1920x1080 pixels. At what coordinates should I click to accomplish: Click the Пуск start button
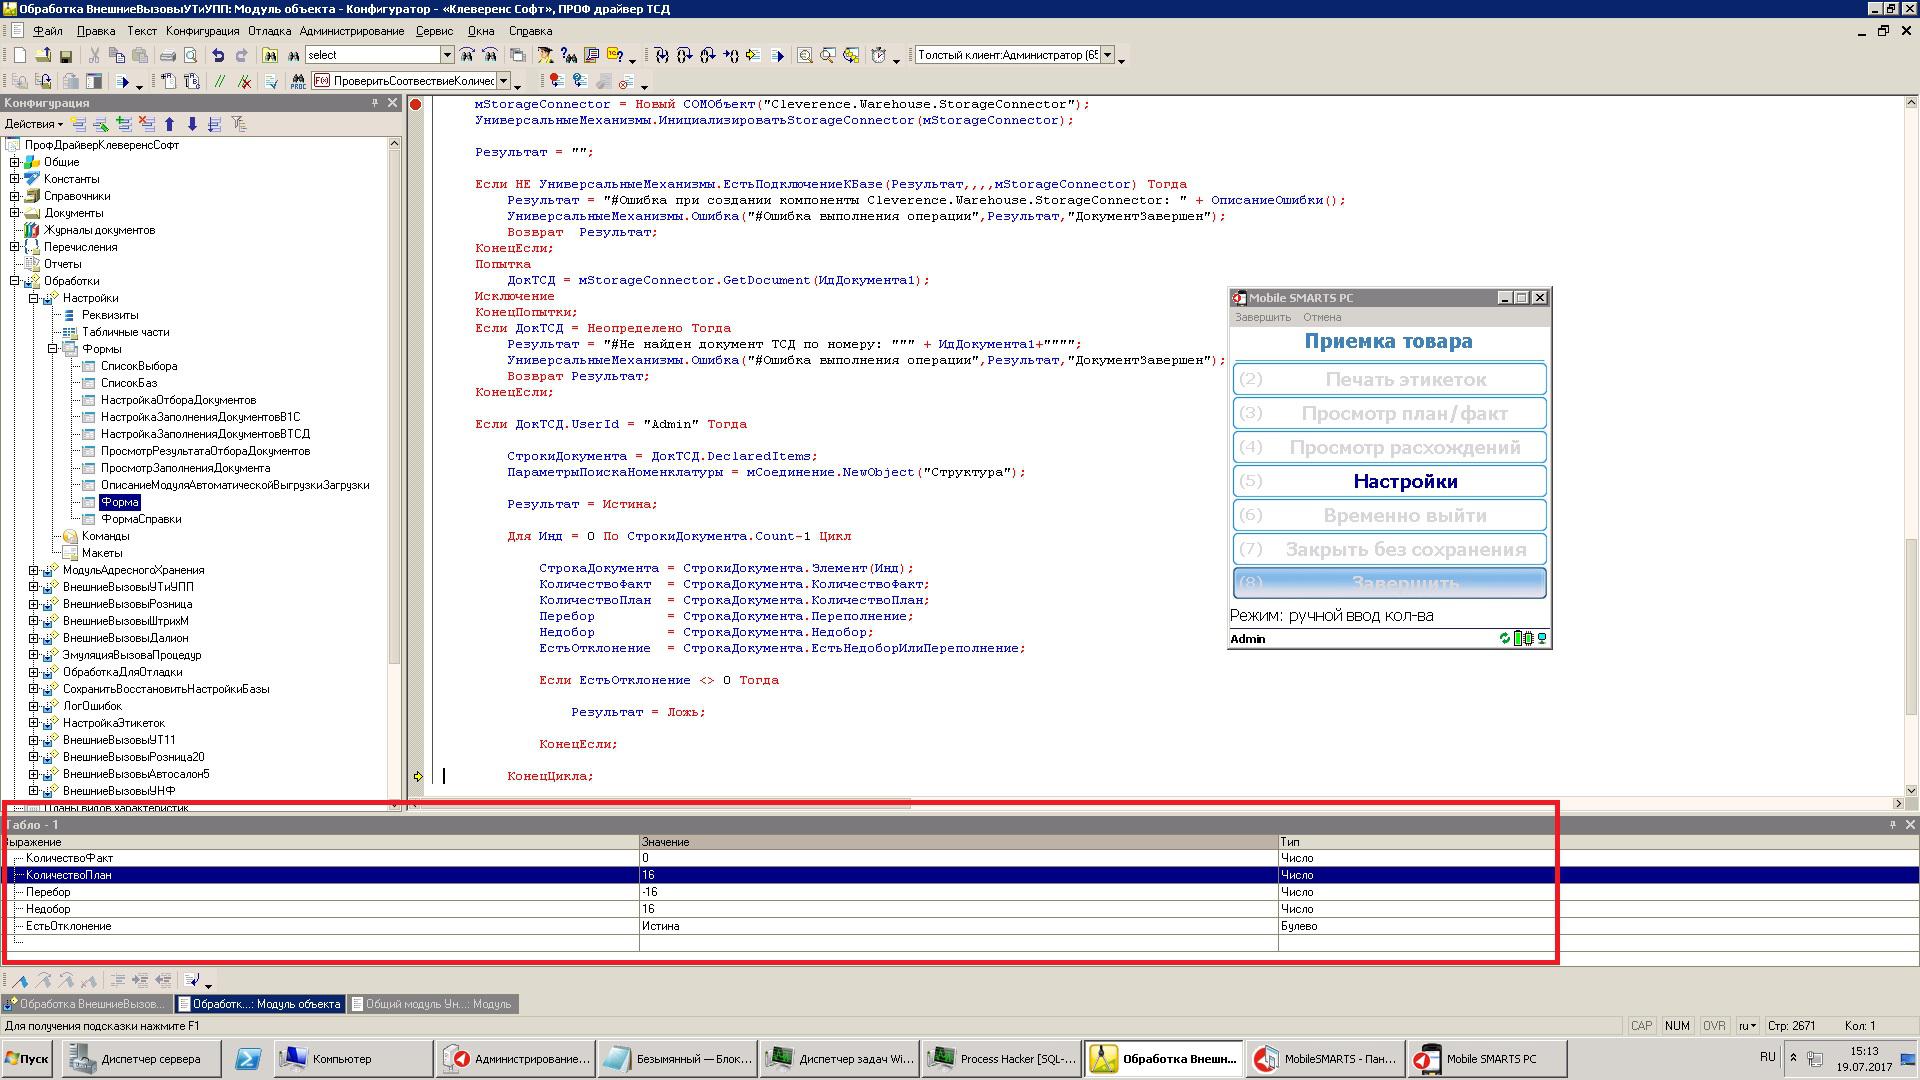(x=27, y=1058)
